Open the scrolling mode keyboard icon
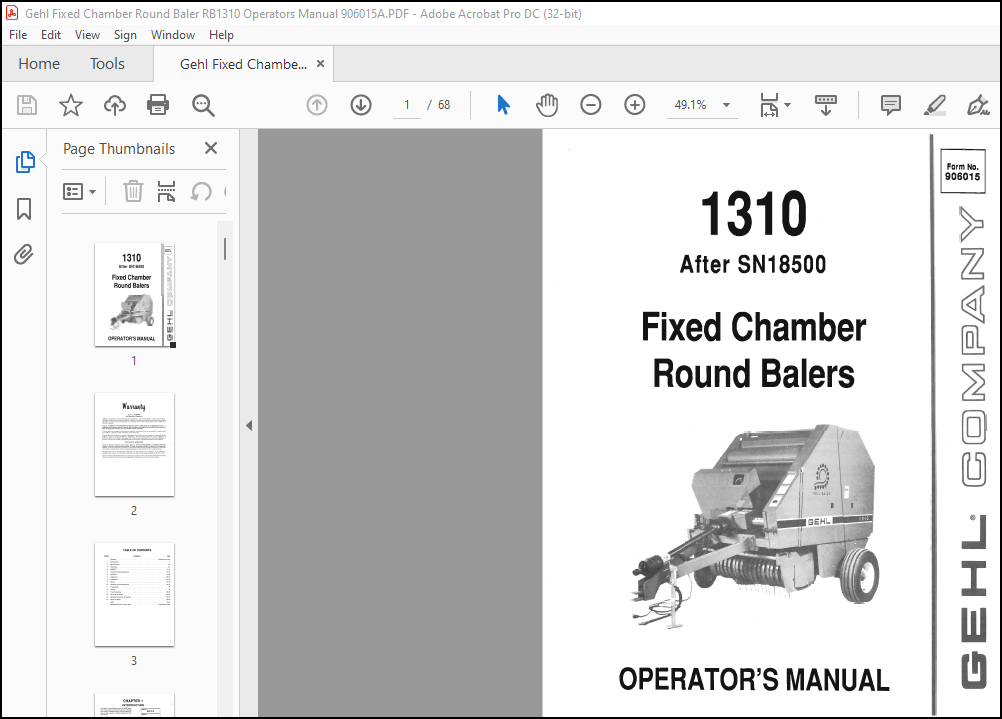The width and height of the screenshot is (1002, 719). pyautogui.click(x=826, y=105)
